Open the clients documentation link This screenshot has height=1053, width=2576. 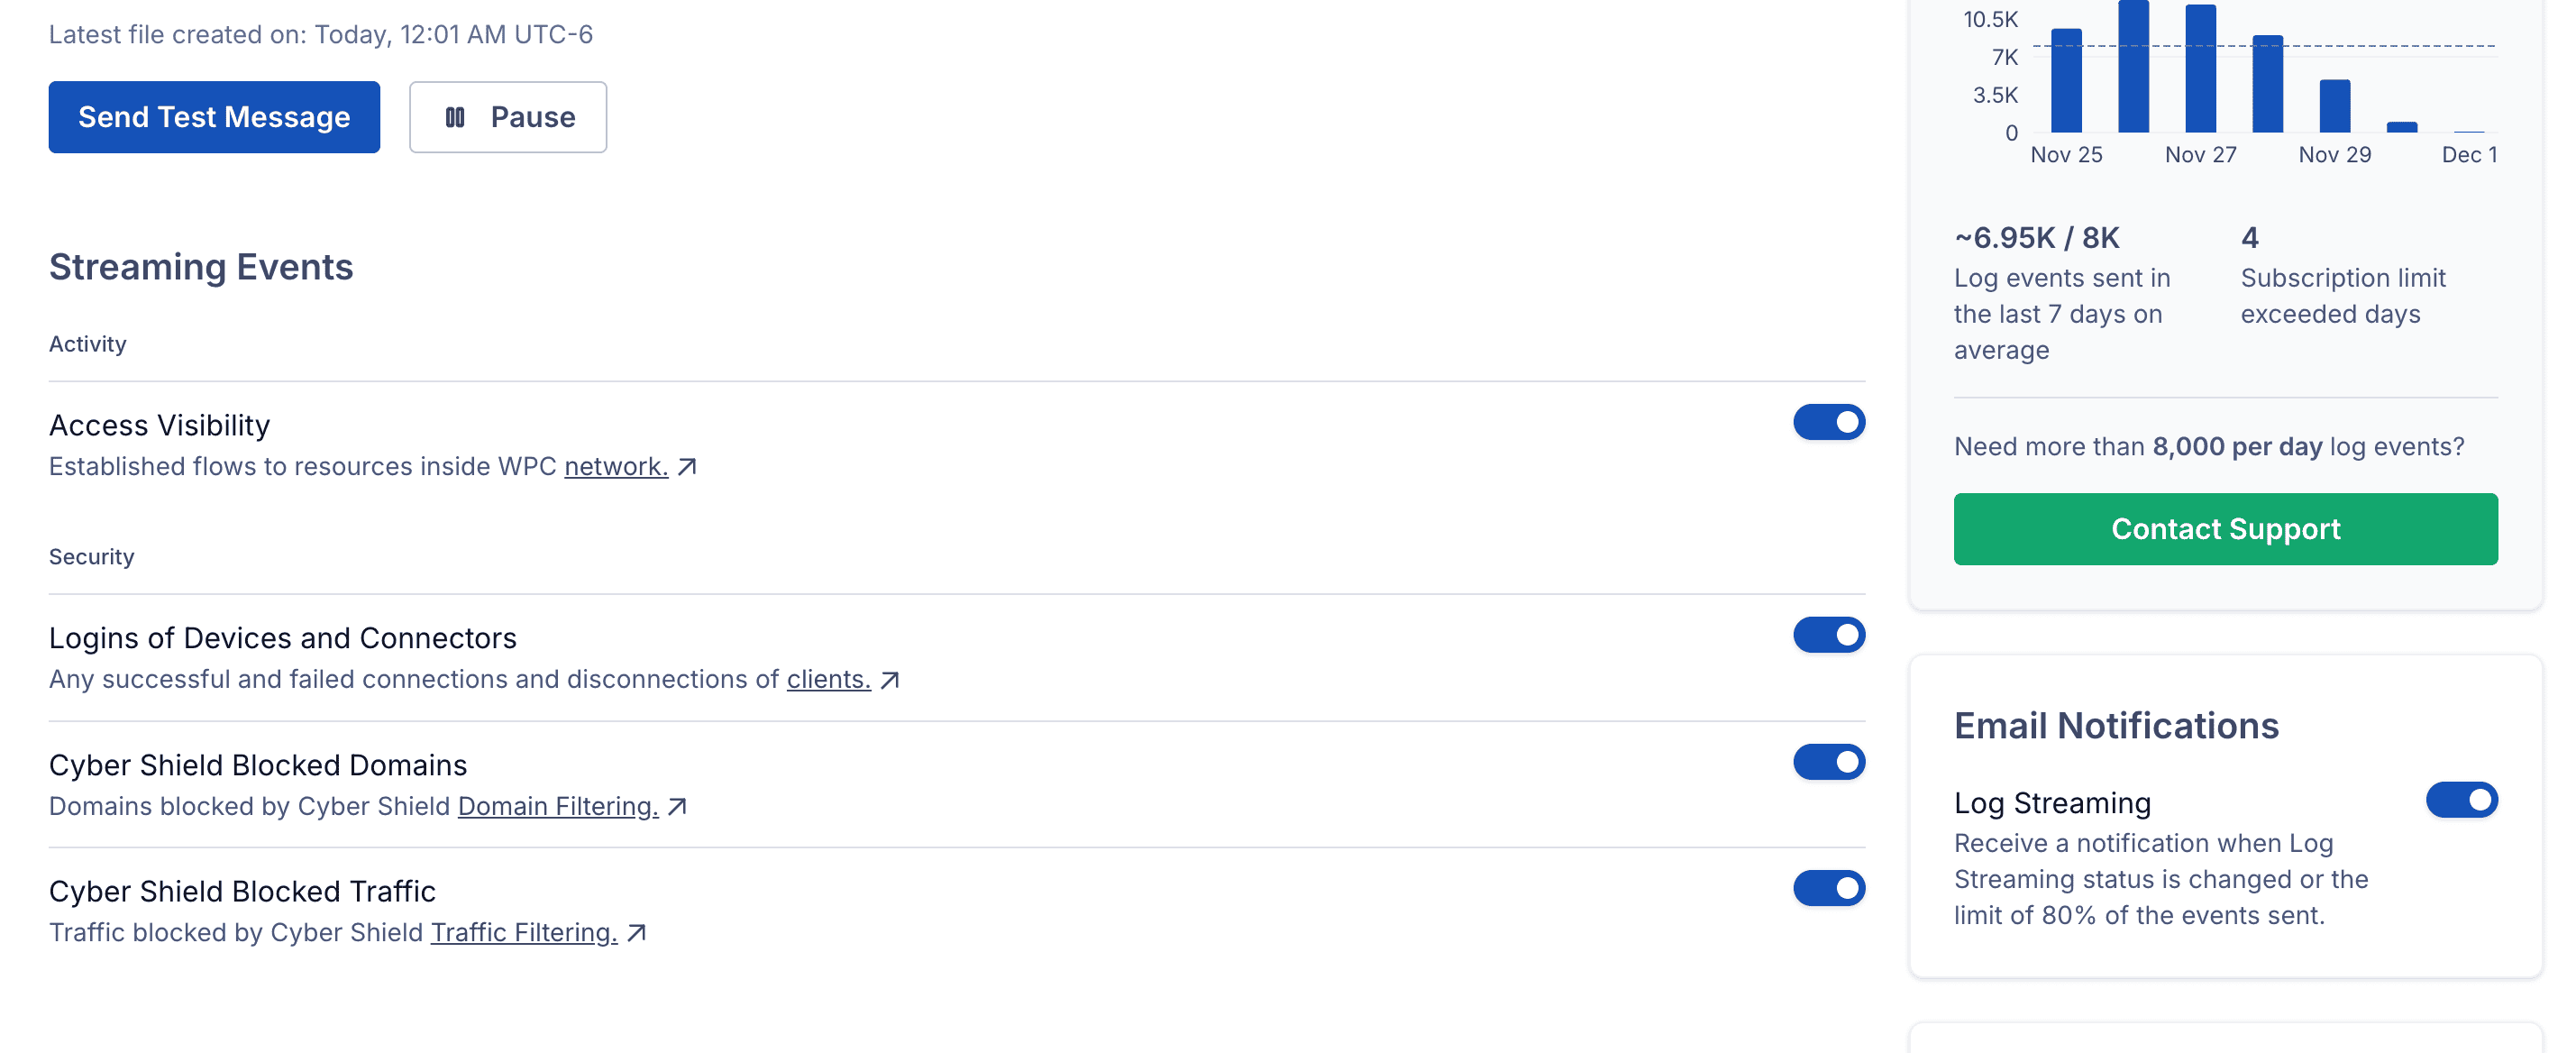click(x=828, y=680)
